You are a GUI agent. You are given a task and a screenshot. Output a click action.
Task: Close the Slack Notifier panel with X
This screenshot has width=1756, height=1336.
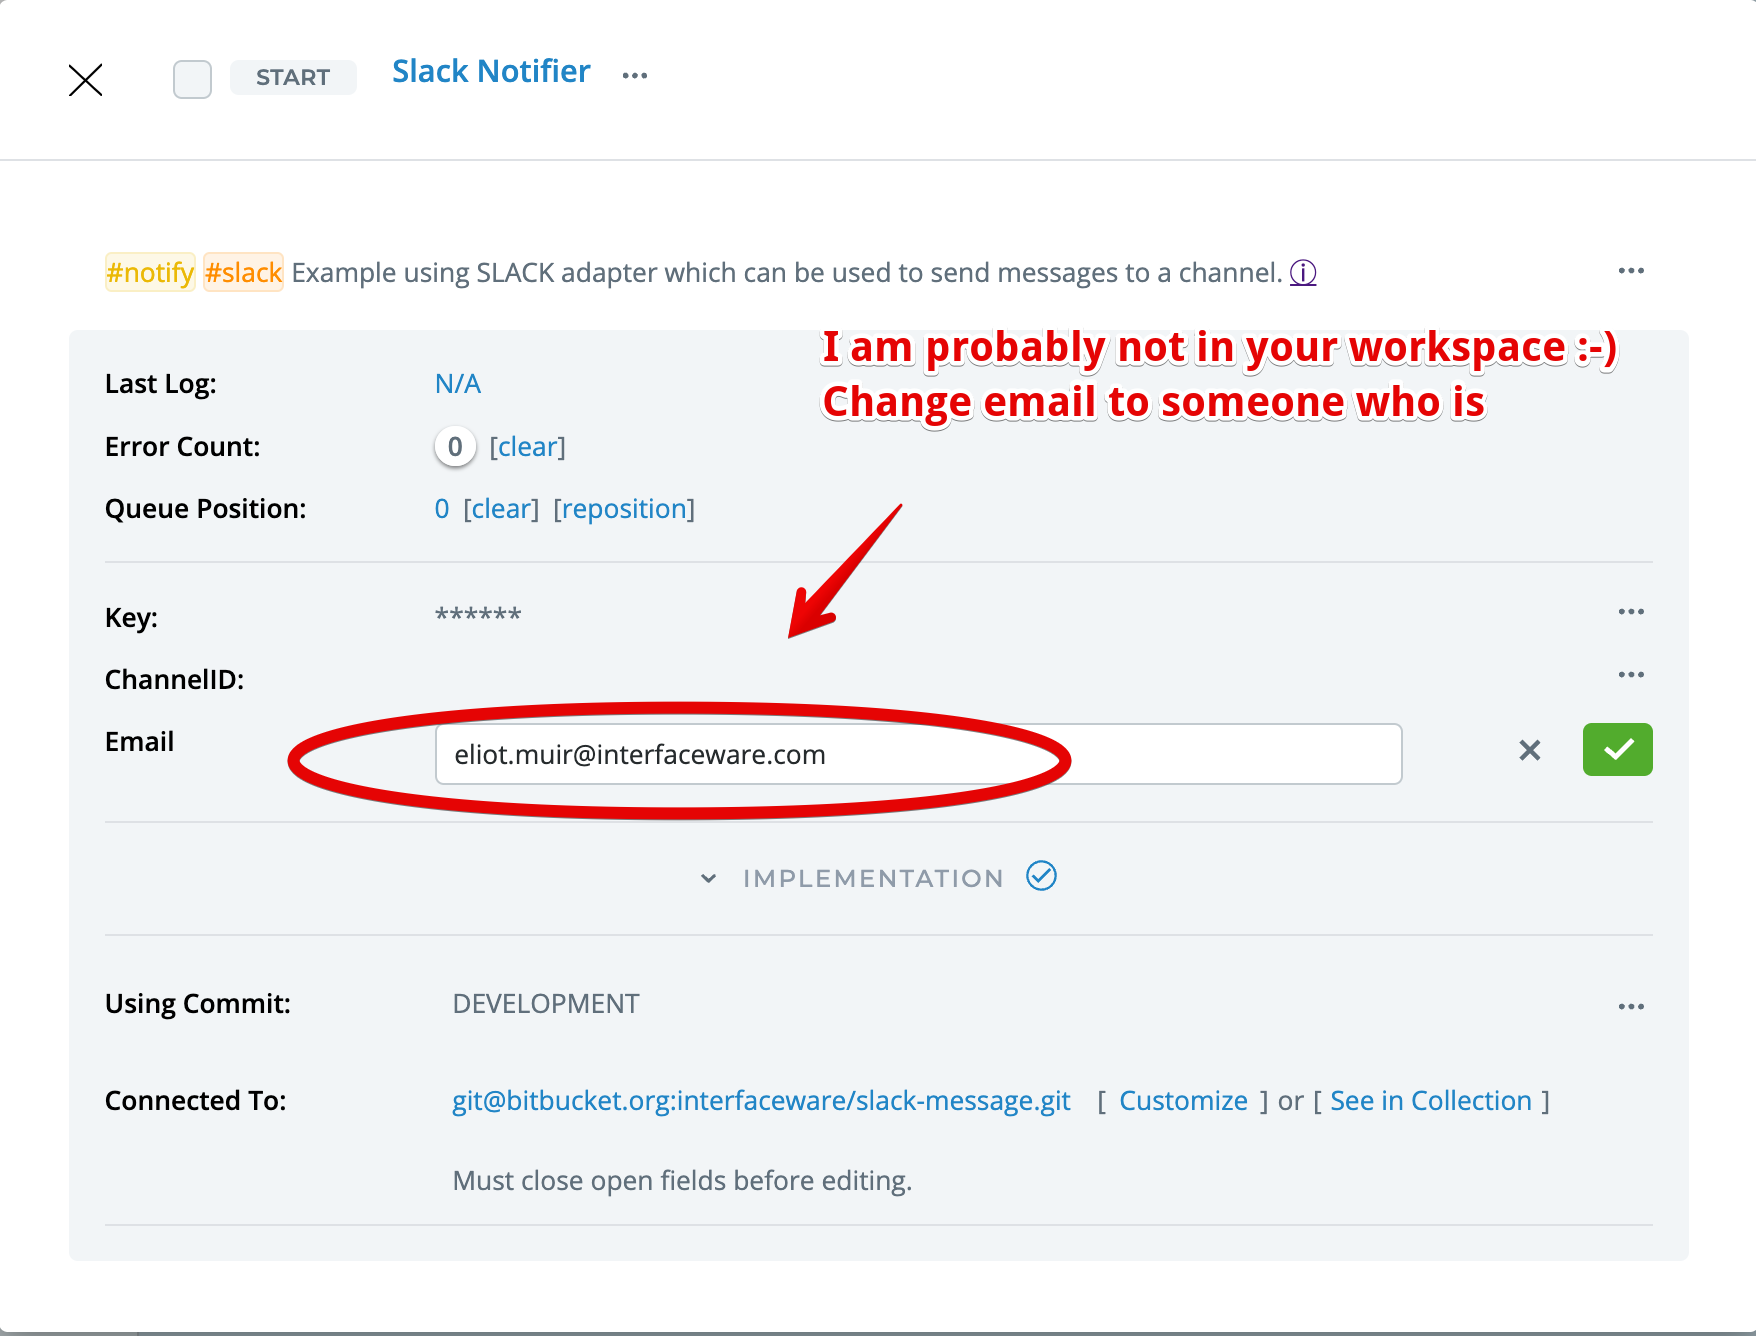(x=85, y=80)
